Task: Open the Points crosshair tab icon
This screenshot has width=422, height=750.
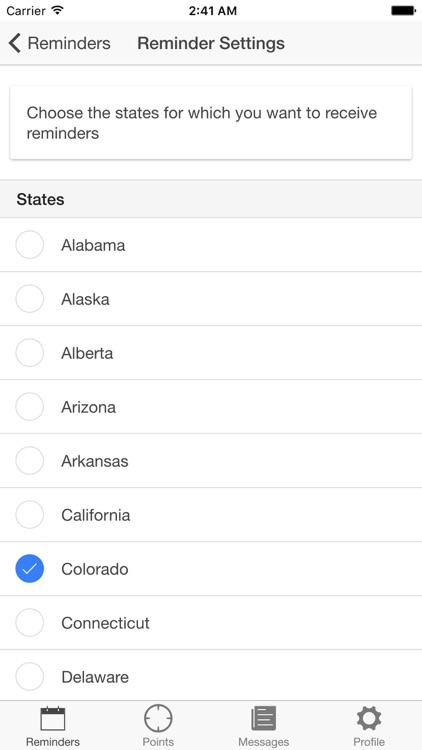Action: [x=158, y=718]
